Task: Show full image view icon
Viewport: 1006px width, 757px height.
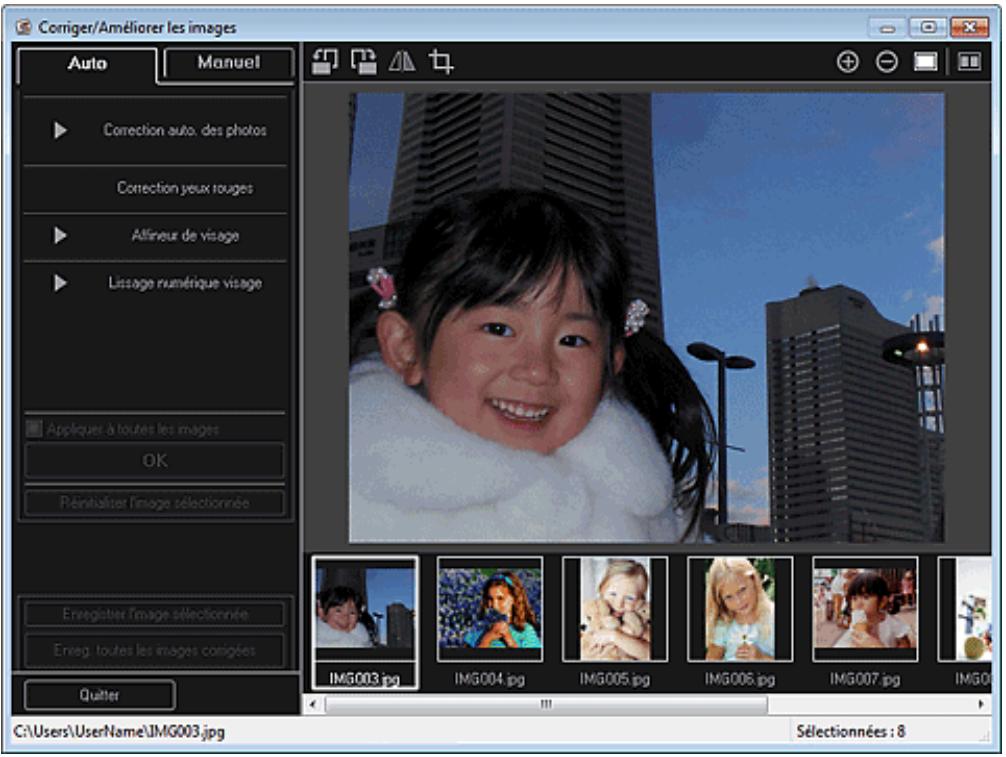Action: pyautogui.click(x=925, y=62)
